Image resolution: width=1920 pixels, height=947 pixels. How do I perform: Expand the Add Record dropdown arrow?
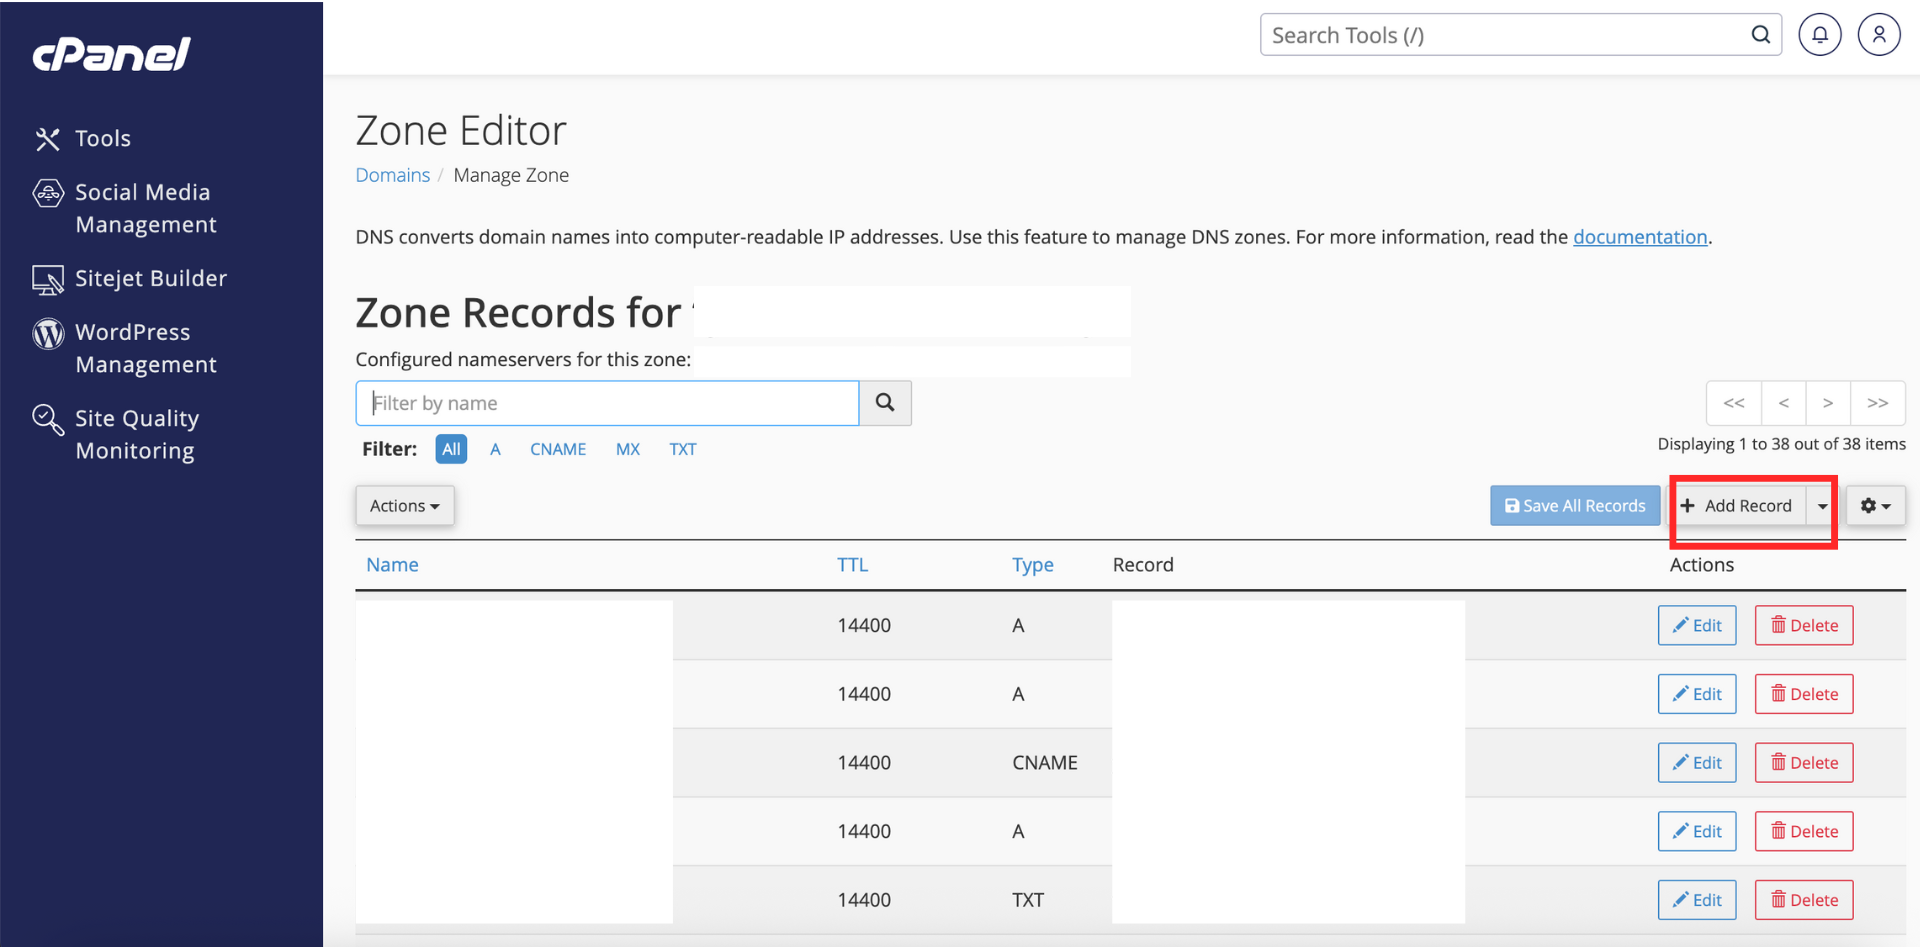(x=1822, y=506)
